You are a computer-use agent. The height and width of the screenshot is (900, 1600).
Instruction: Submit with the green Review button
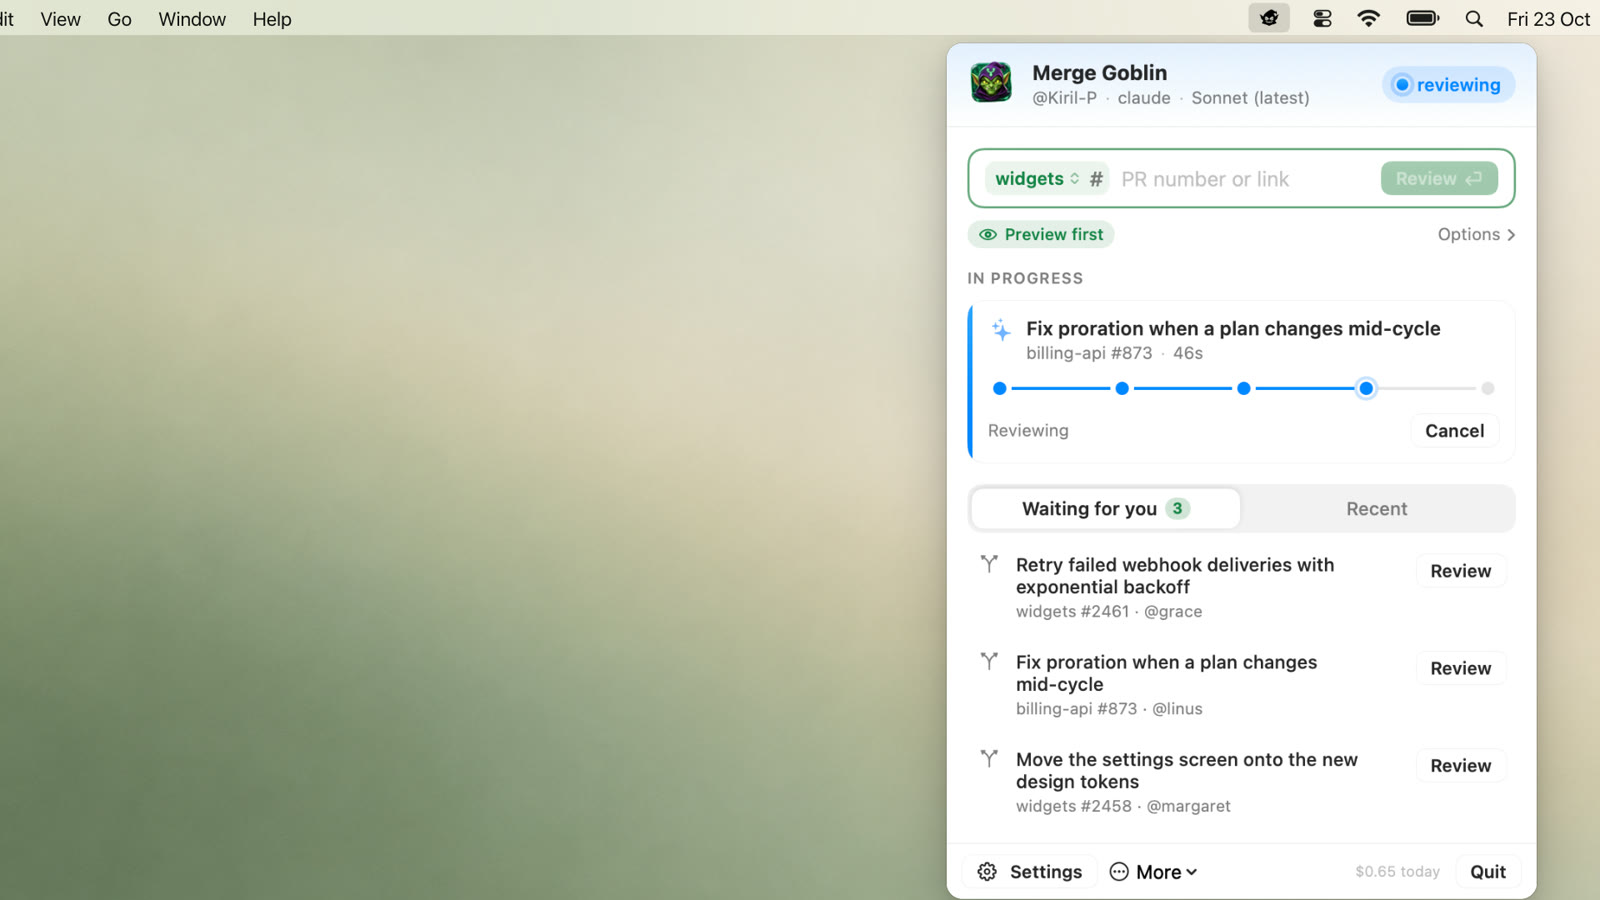coord(1439,179)
